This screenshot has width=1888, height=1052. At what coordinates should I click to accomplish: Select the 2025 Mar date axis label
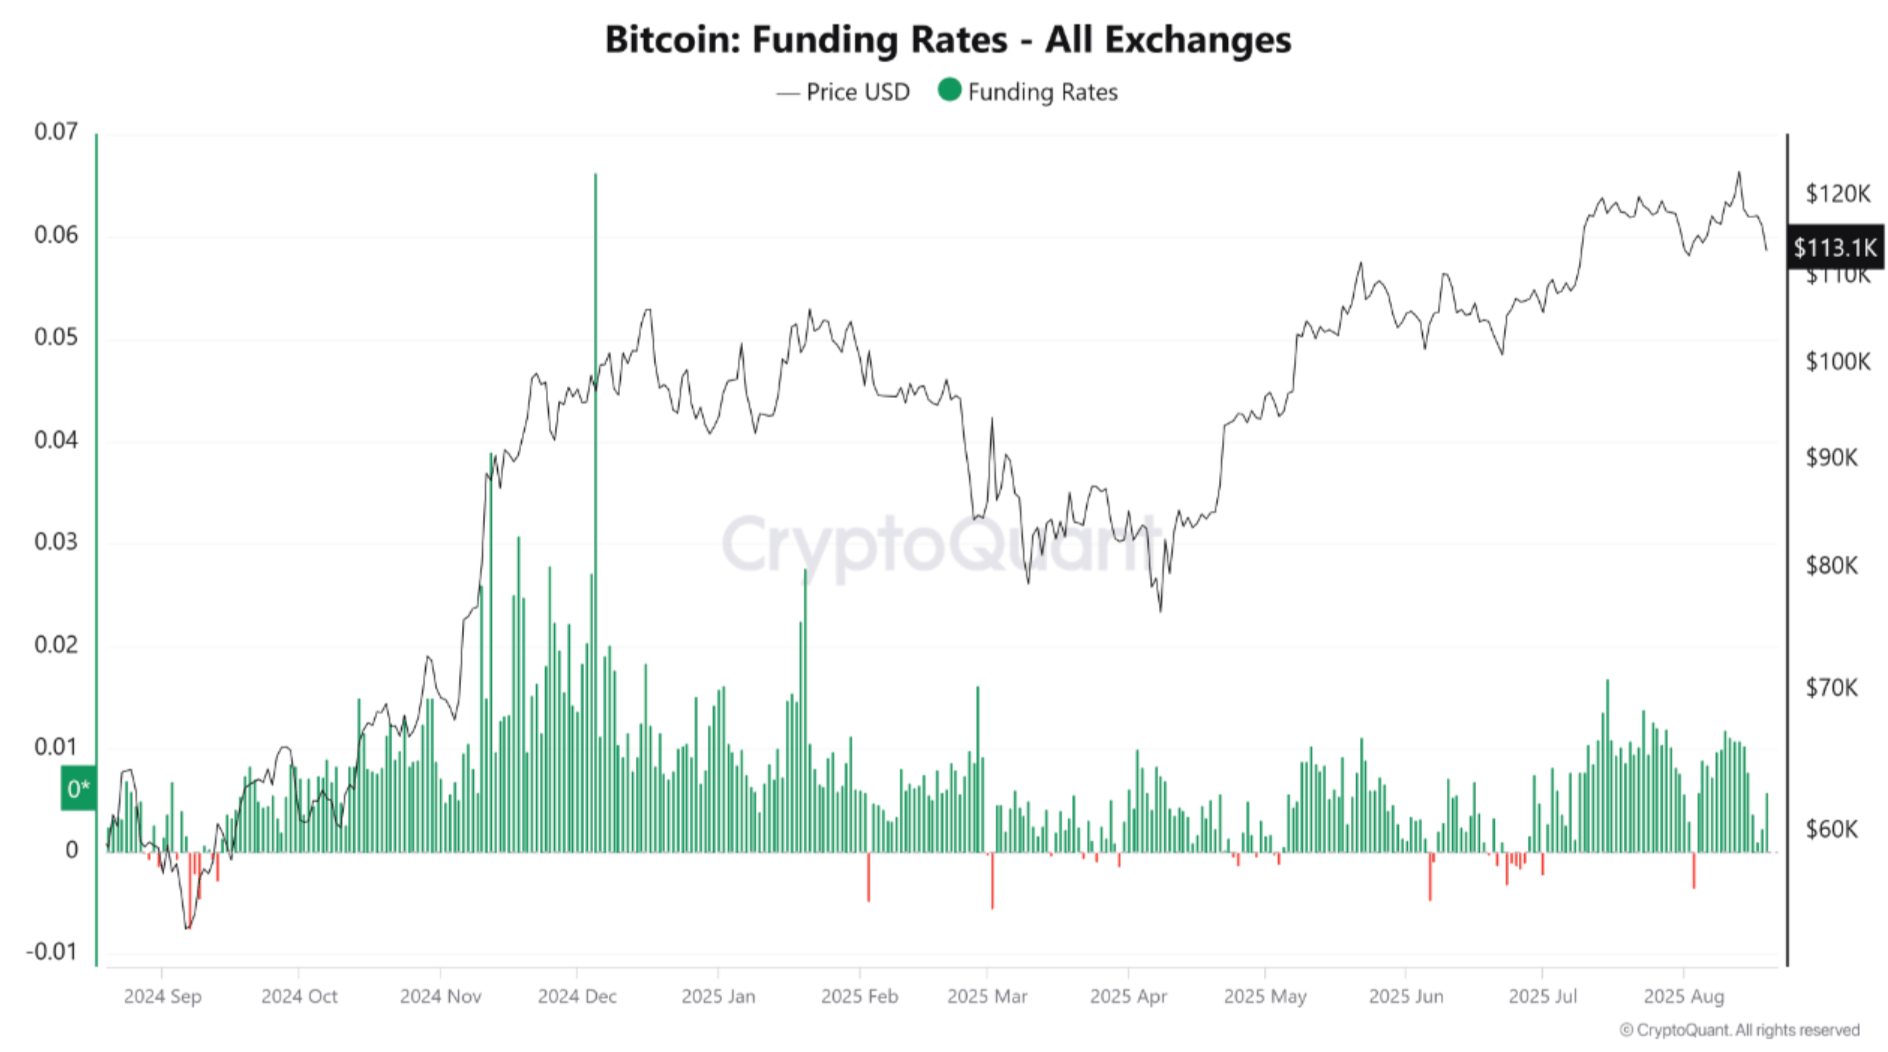987,996
